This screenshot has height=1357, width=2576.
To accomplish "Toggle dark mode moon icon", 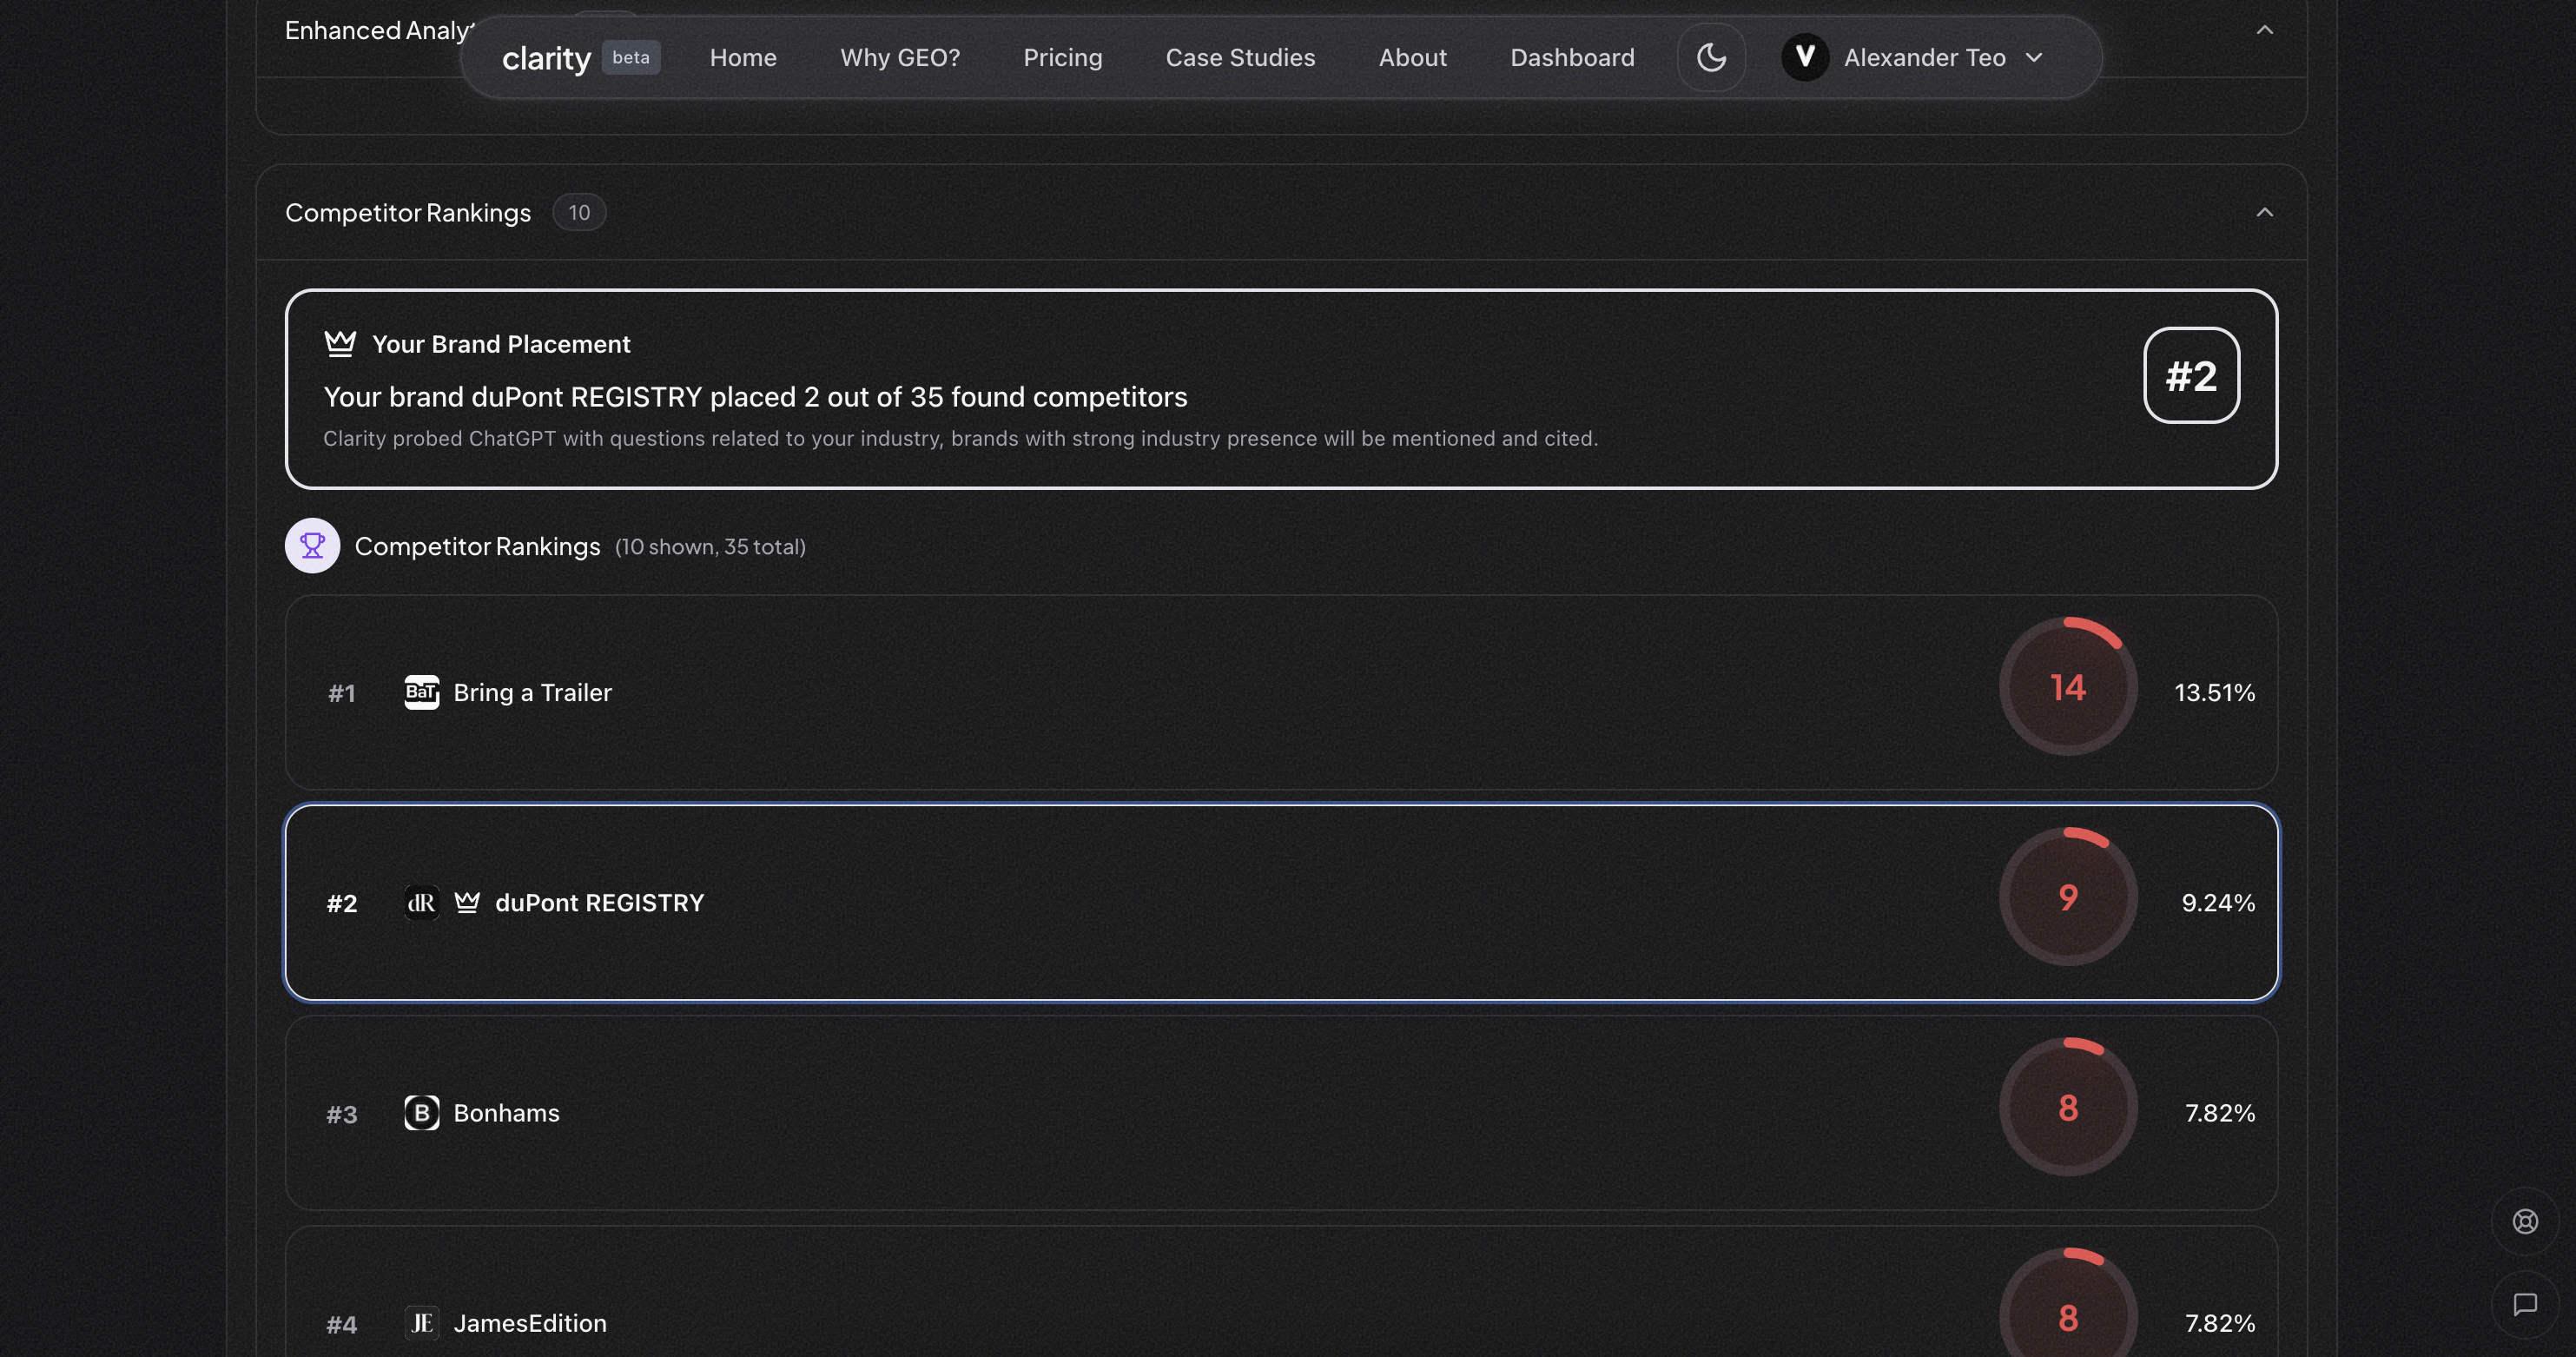I will [1711, 57].
